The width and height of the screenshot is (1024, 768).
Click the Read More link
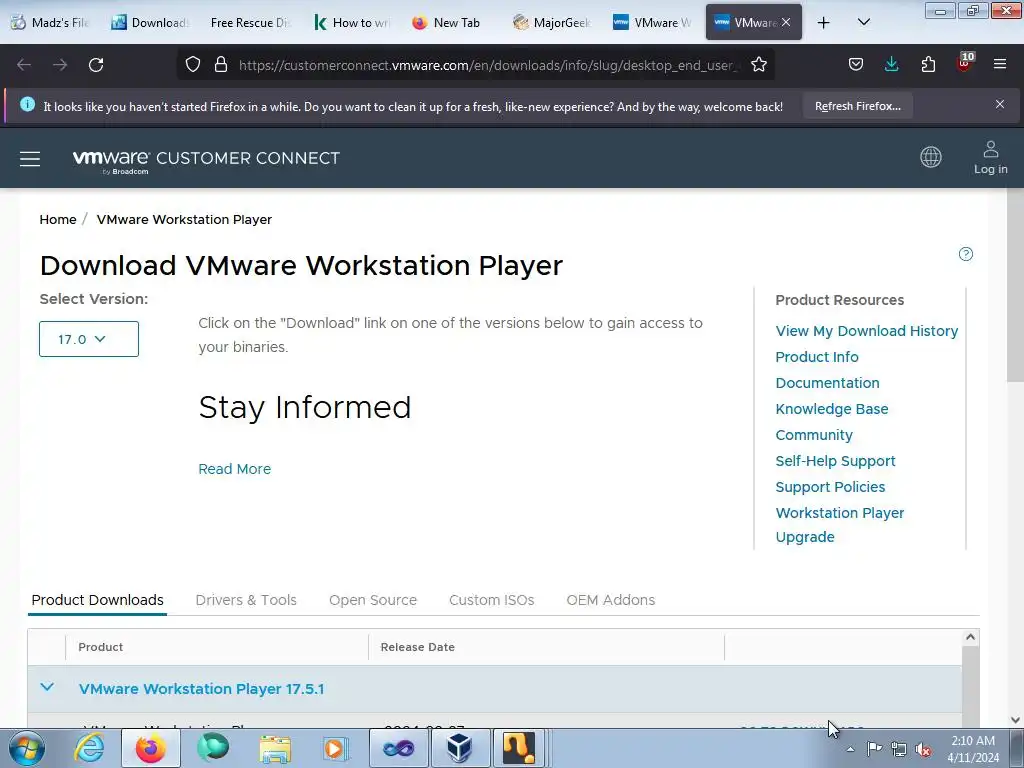pyautogui.click(x=234, y=469)
